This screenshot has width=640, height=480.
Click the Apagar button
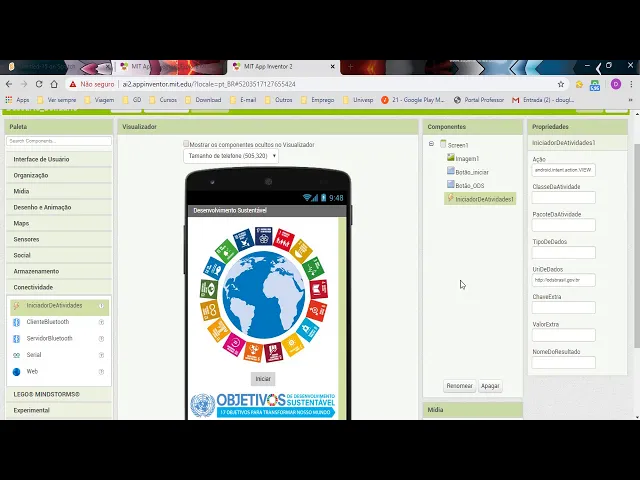[490, 386]
